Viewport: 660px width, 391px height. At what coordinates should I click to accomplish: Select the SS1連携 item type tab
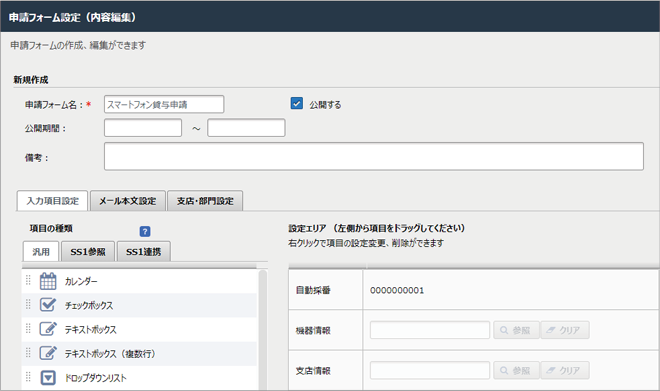pos(144,252)
